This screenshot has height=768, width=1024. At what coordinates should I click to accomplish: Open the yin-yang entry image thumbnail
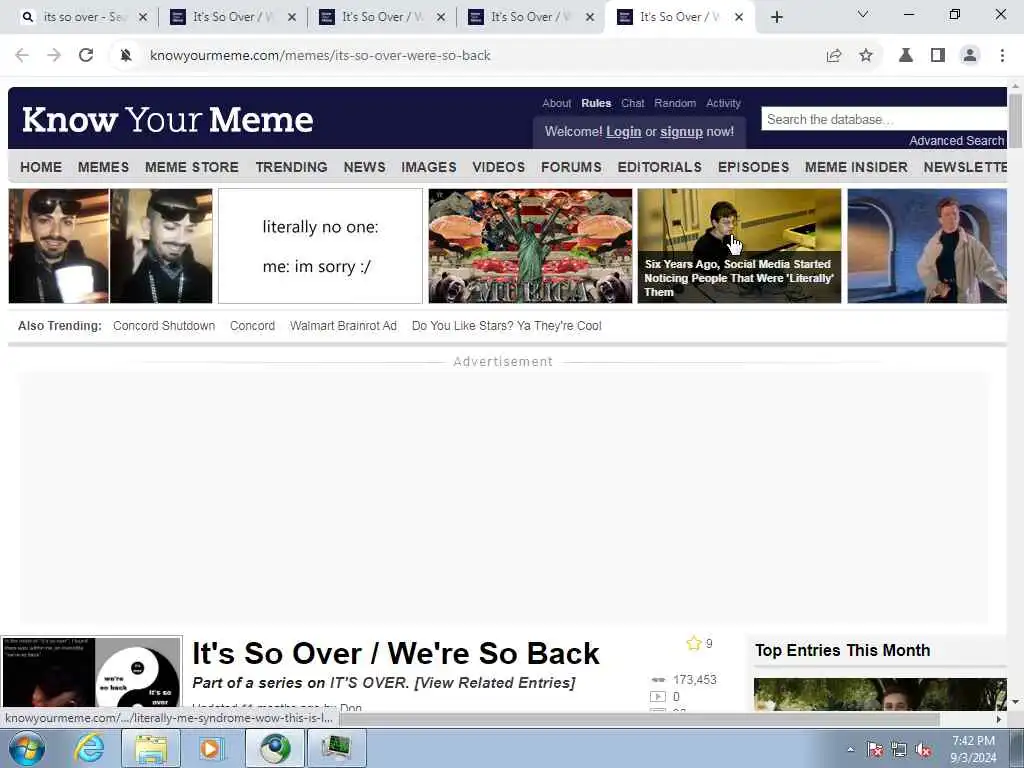pos(91,673)
